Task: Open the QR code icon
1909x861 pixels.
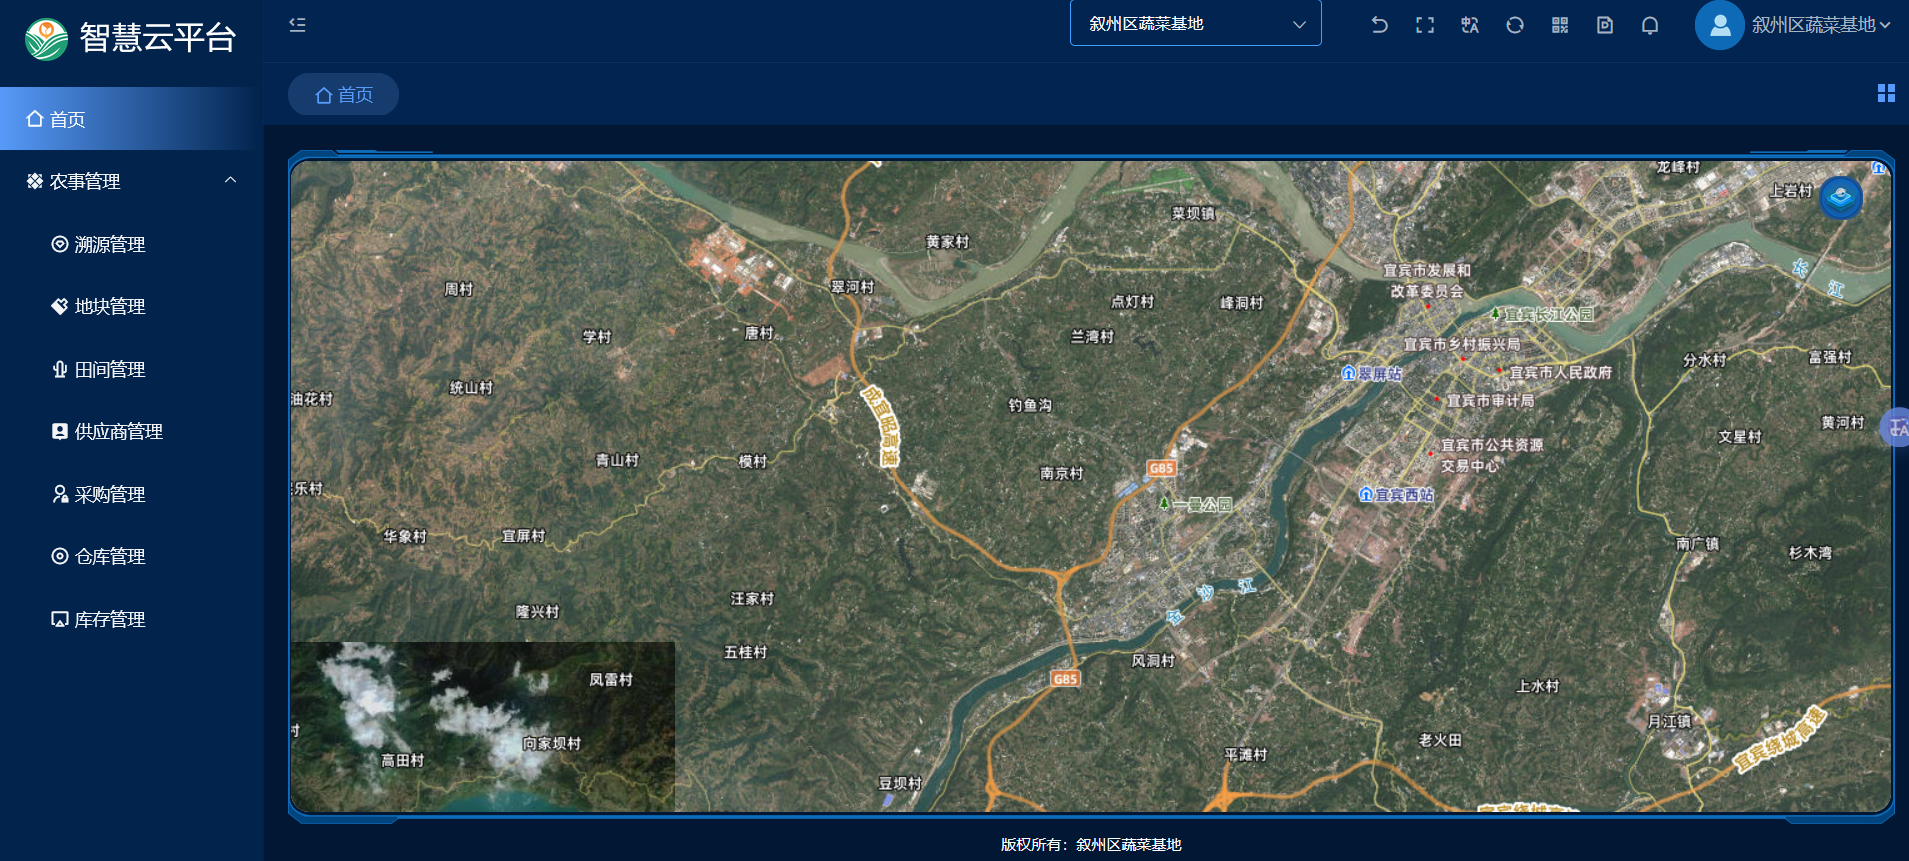Action: pos(1560,25)
